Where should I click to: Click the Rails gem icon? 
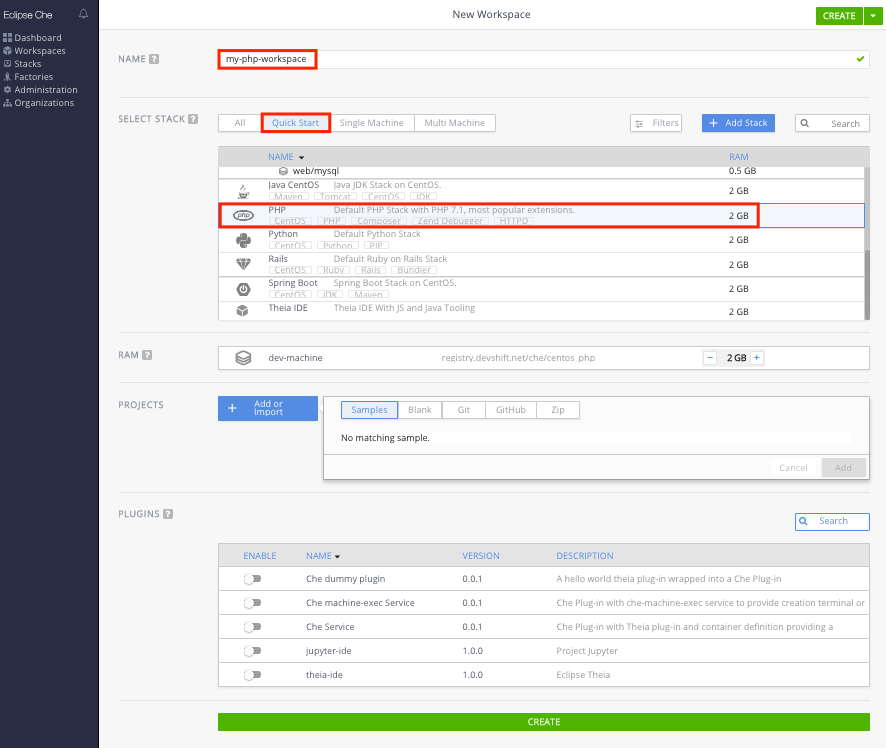click(x=243, y=264)
